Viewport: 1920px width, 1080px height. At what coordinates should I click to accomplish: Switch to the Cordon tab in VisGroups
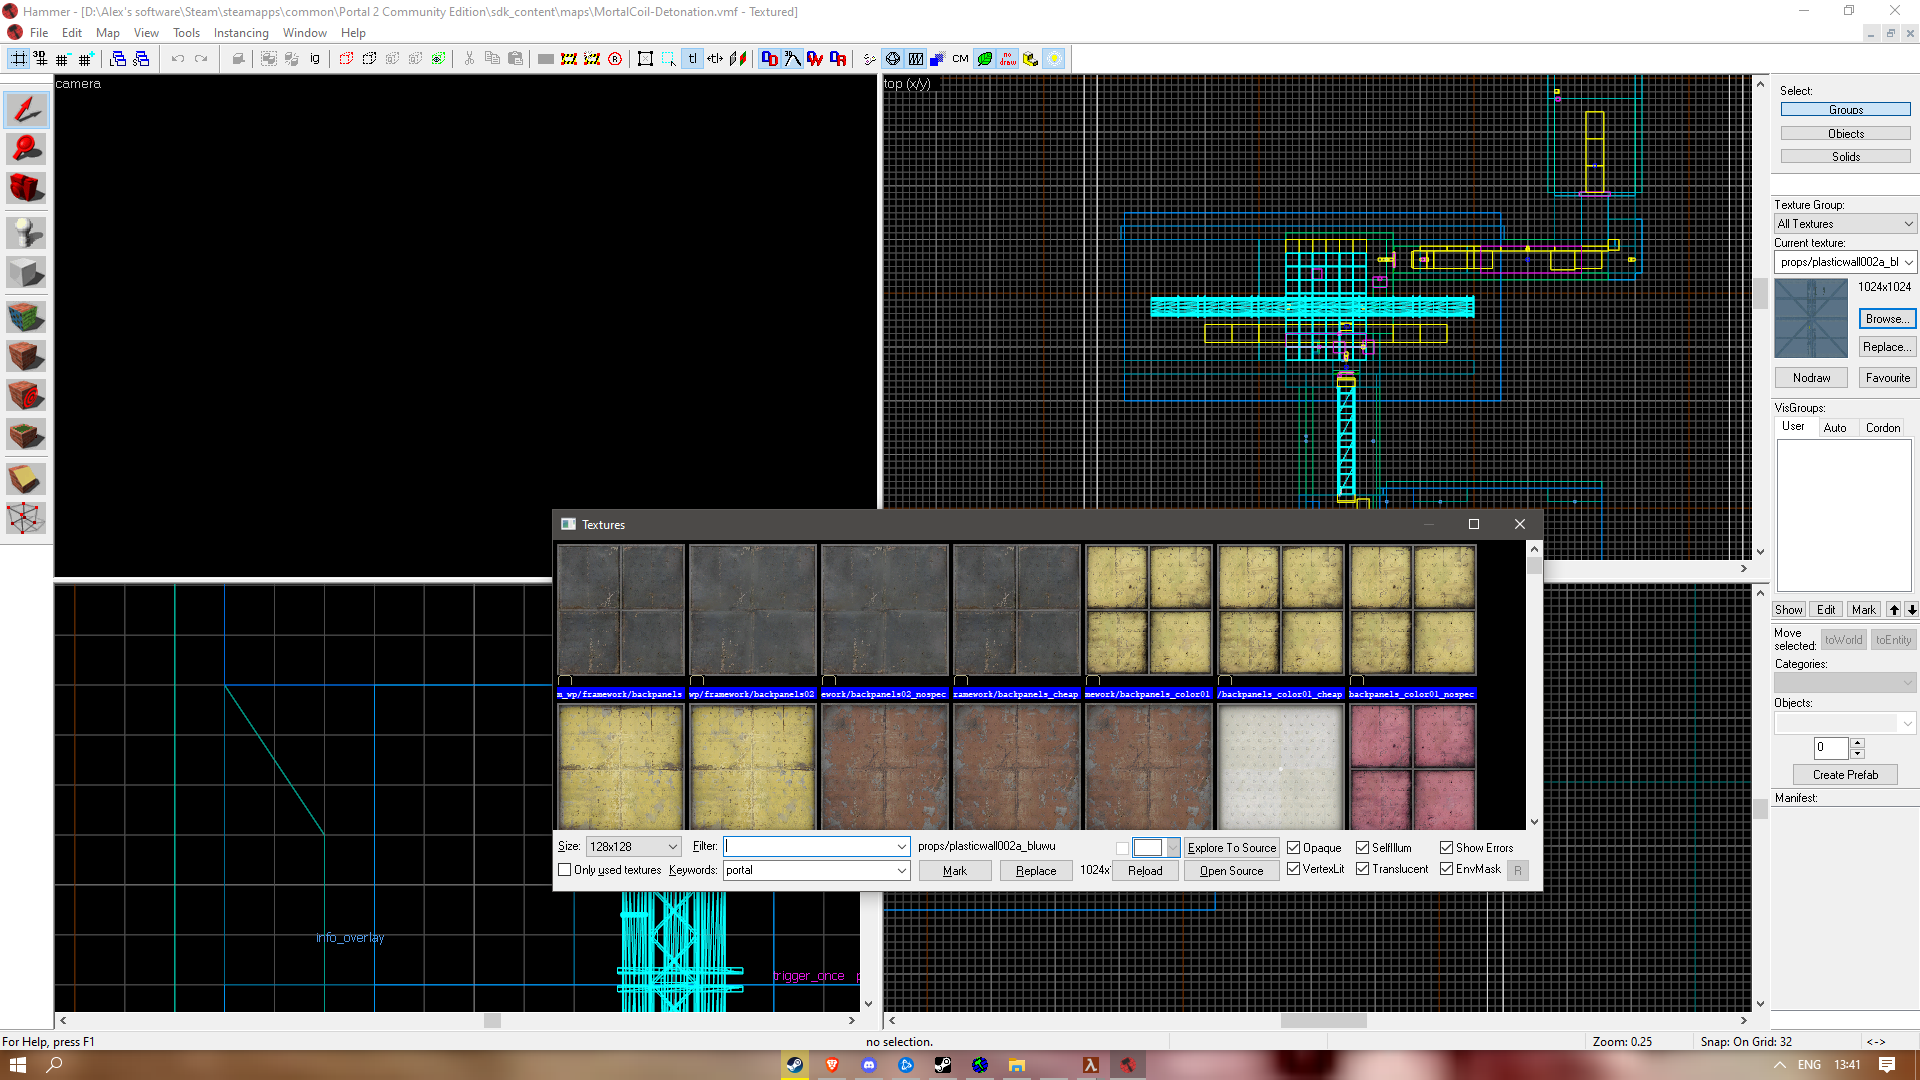point(1882,427)
